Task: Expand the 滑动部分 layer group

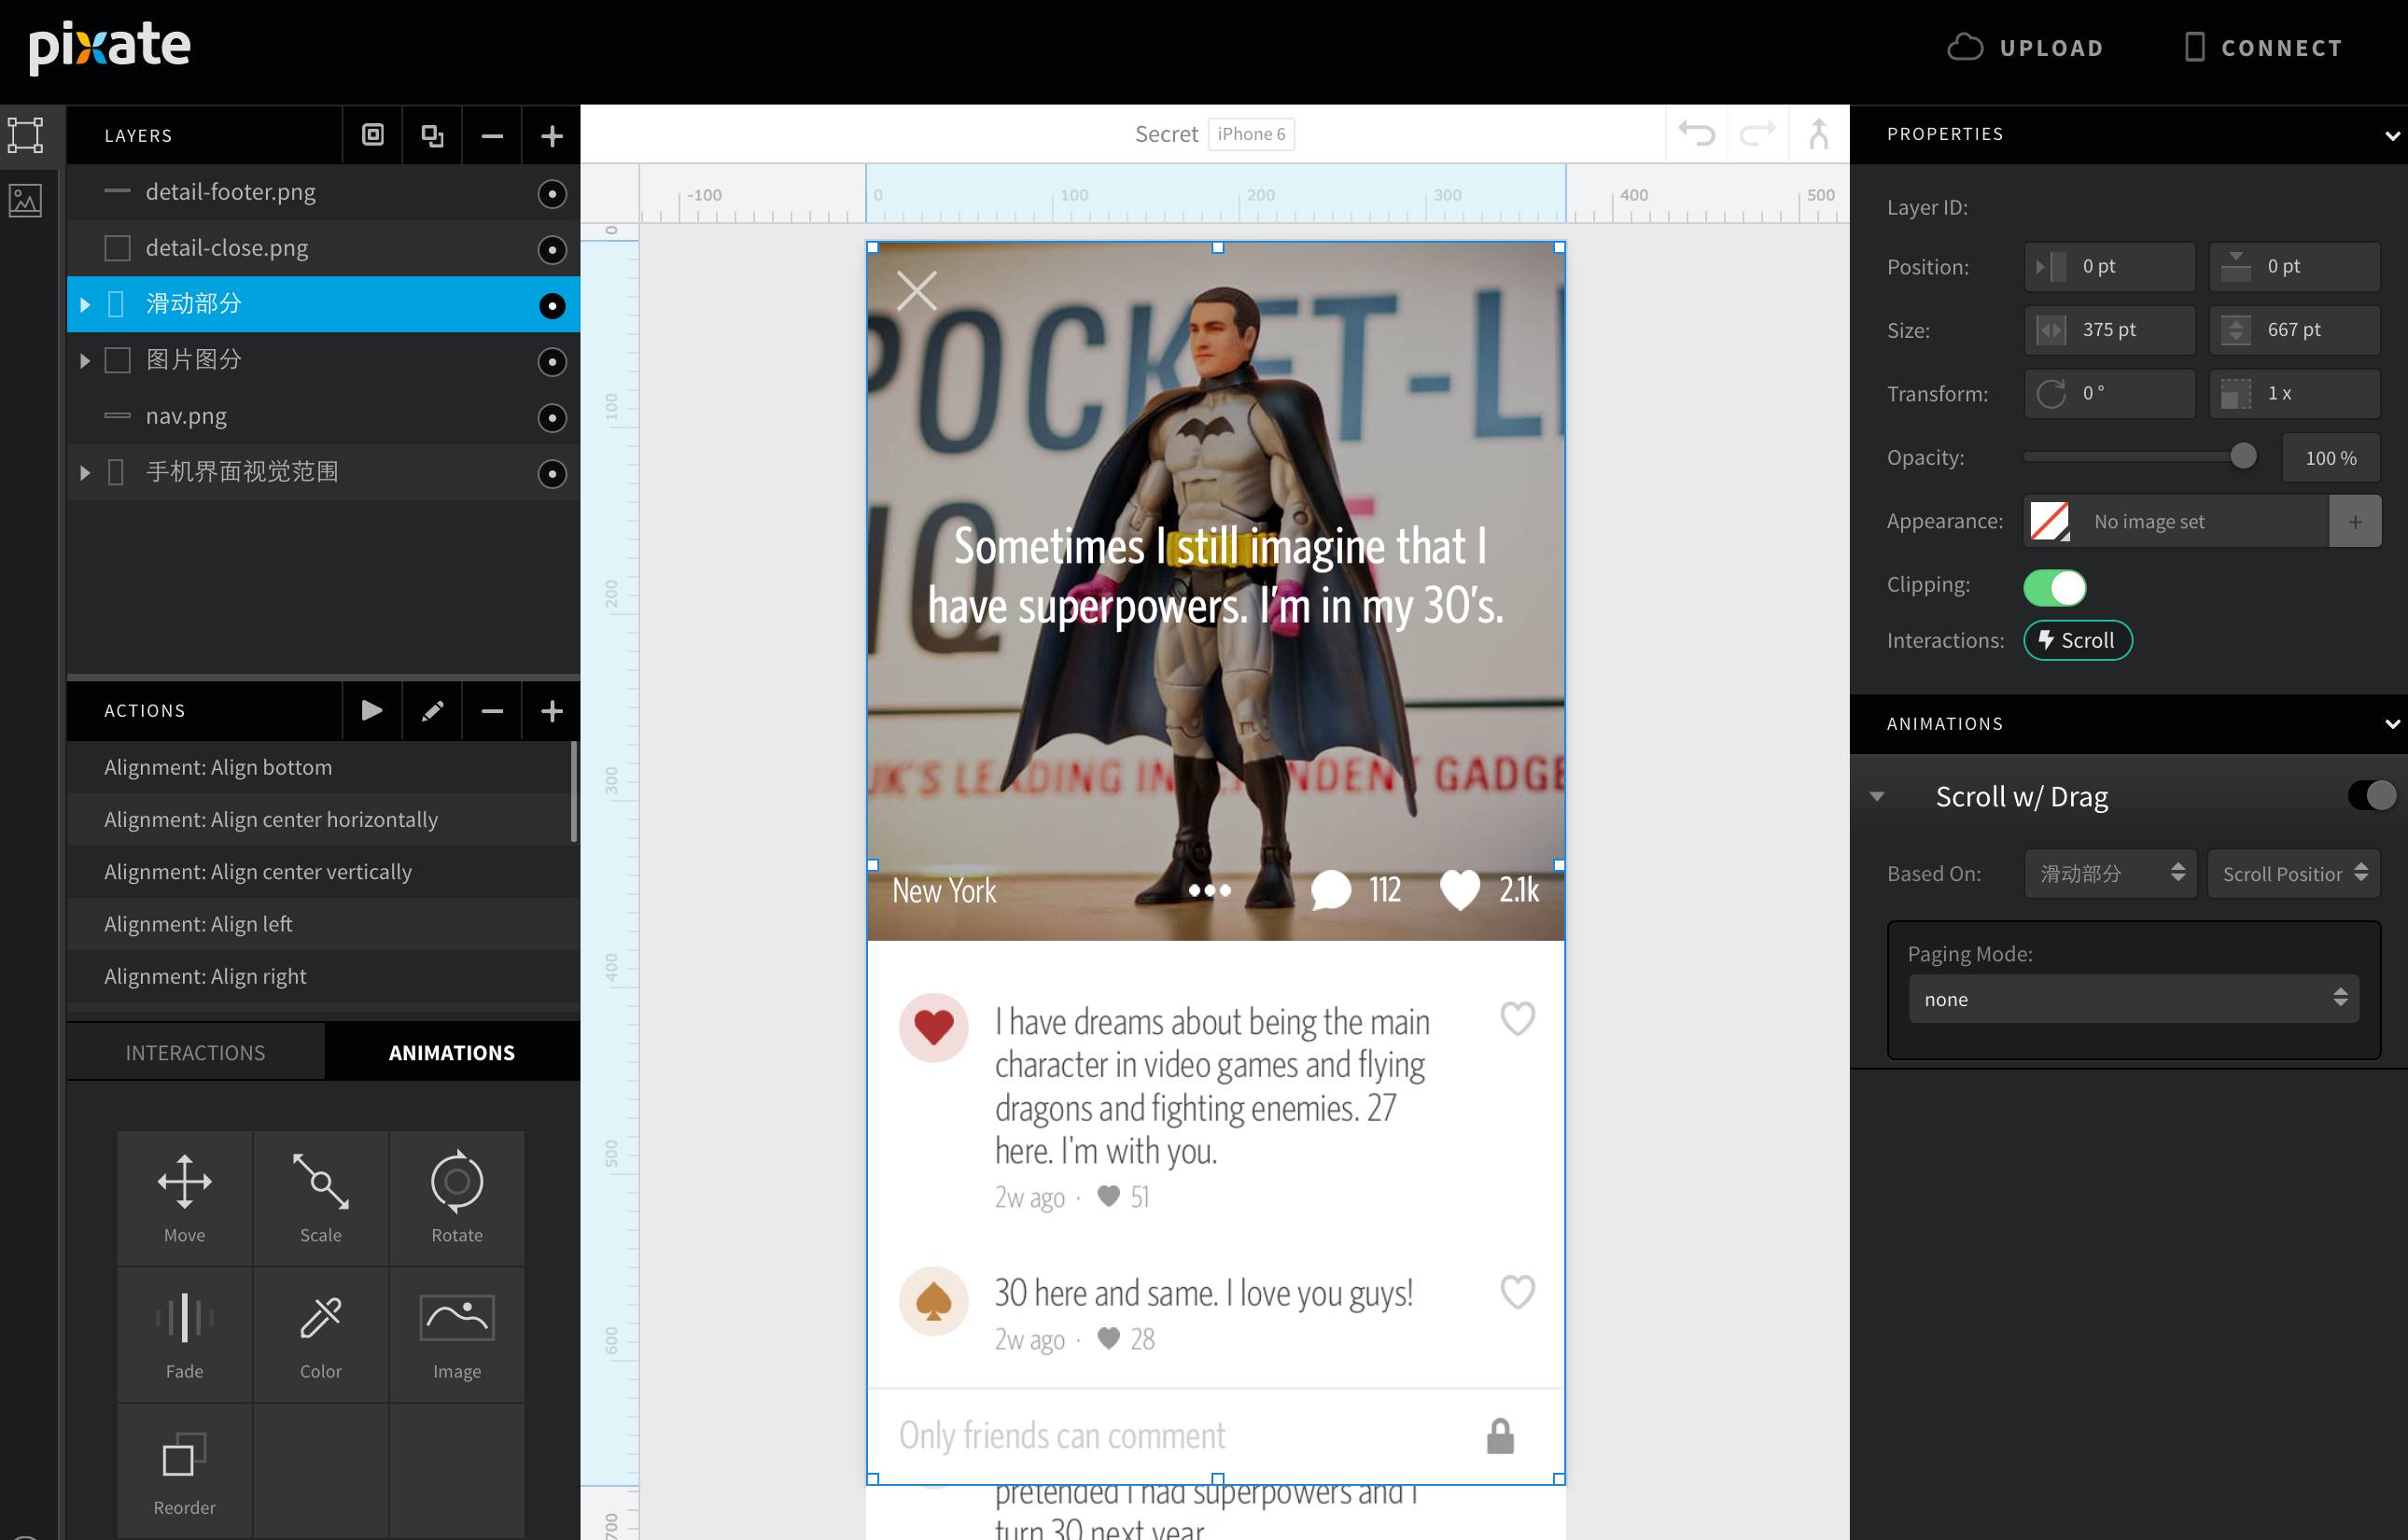Action: coord(85,304)
